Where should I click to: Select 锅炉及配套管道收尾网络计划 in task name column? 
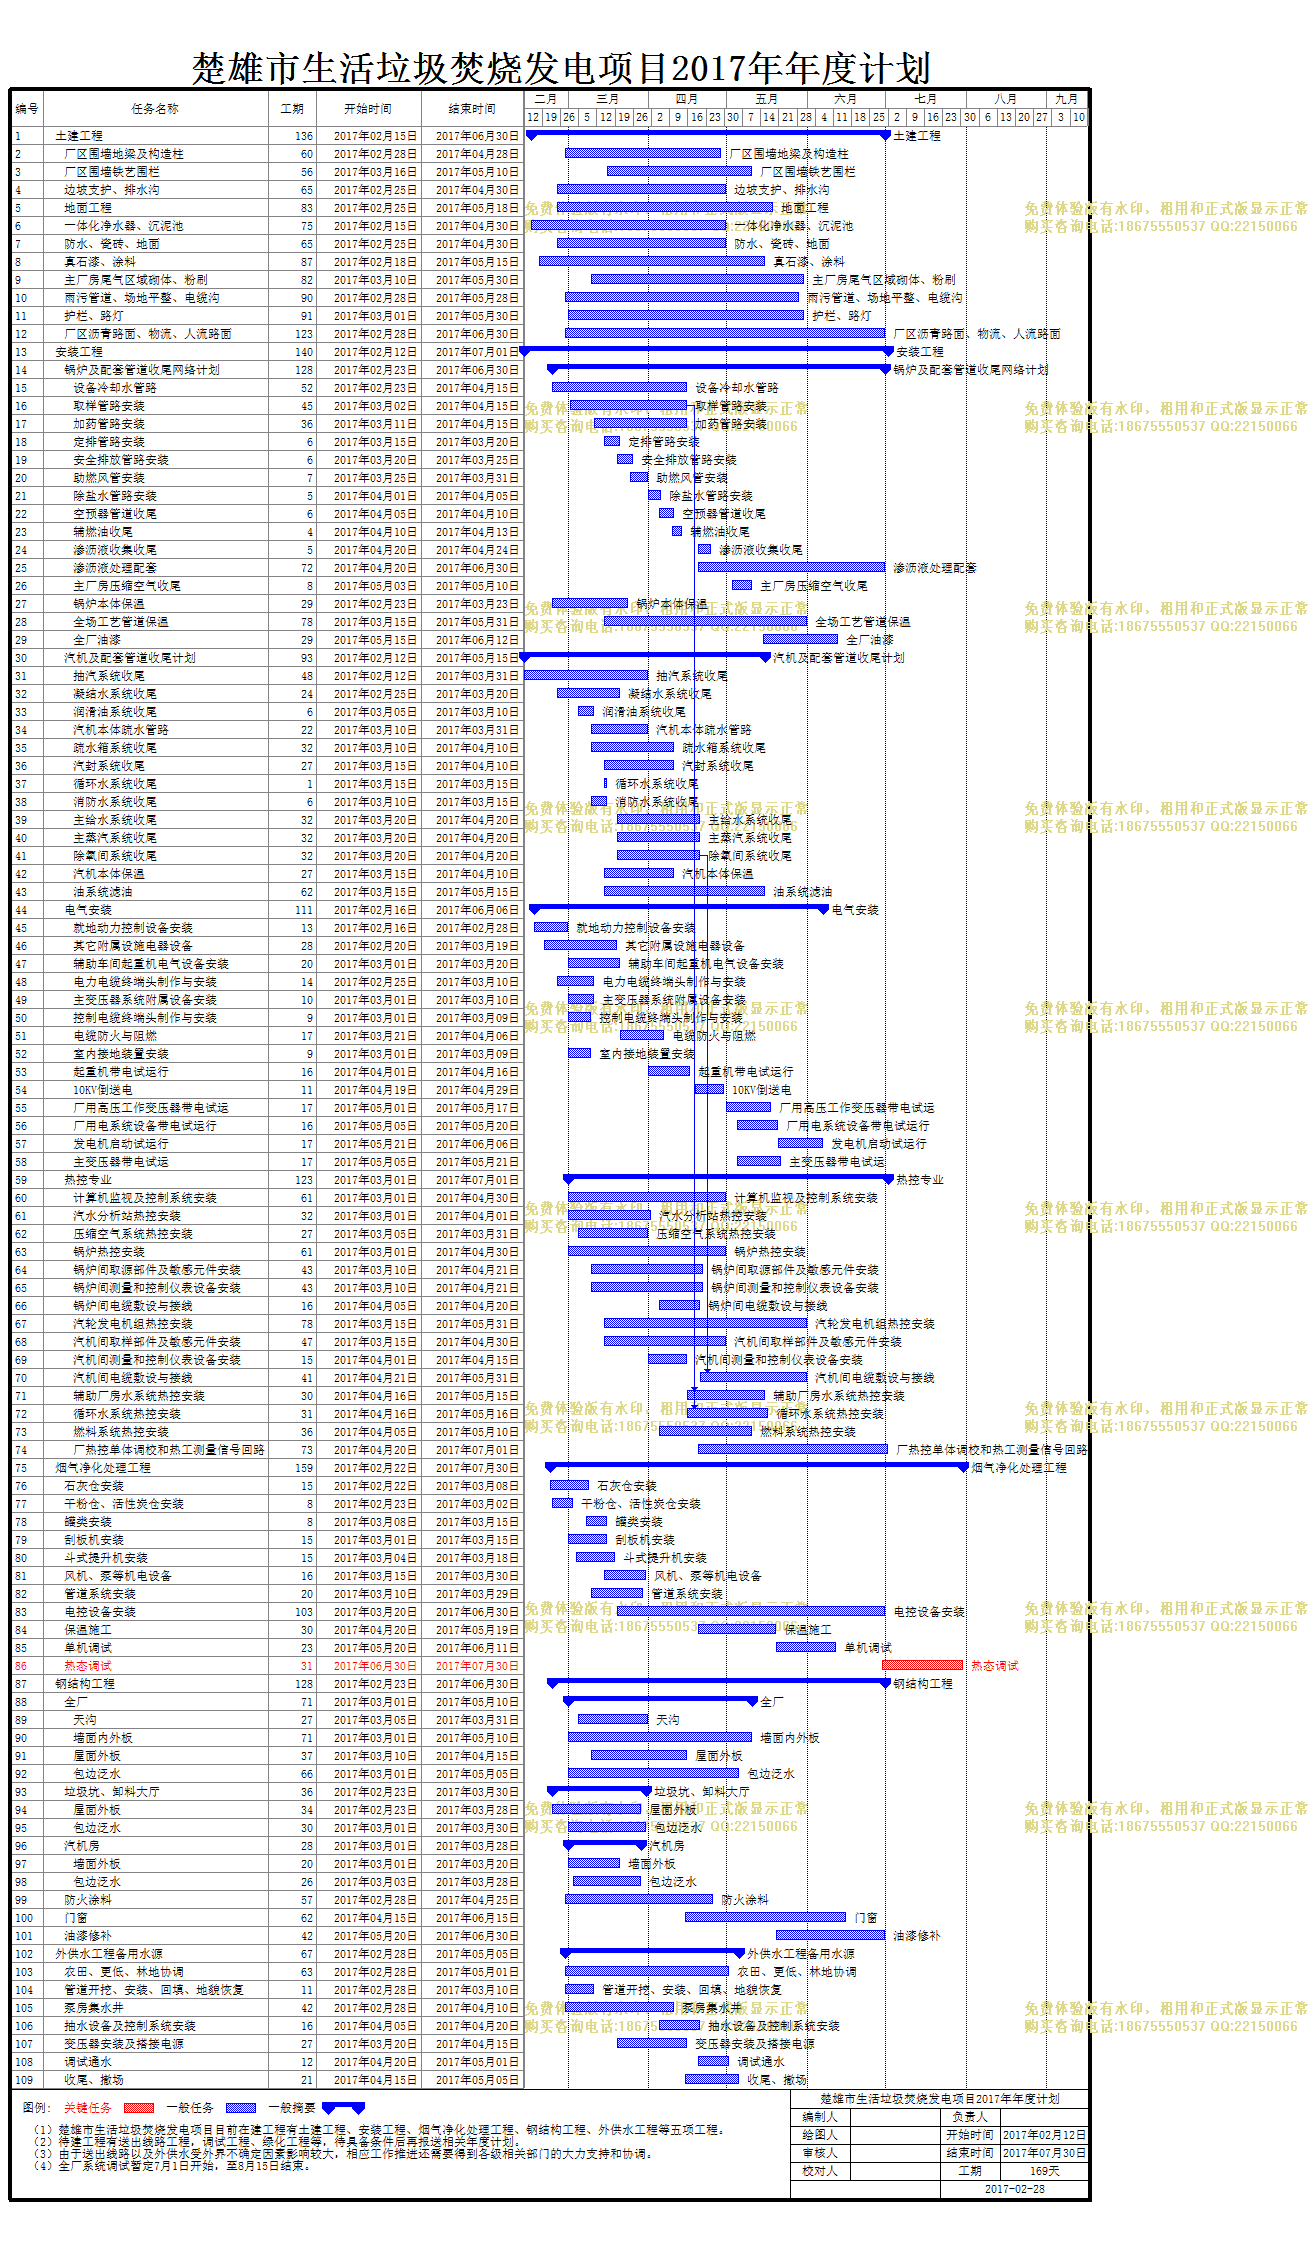click(x=142, y=370)
